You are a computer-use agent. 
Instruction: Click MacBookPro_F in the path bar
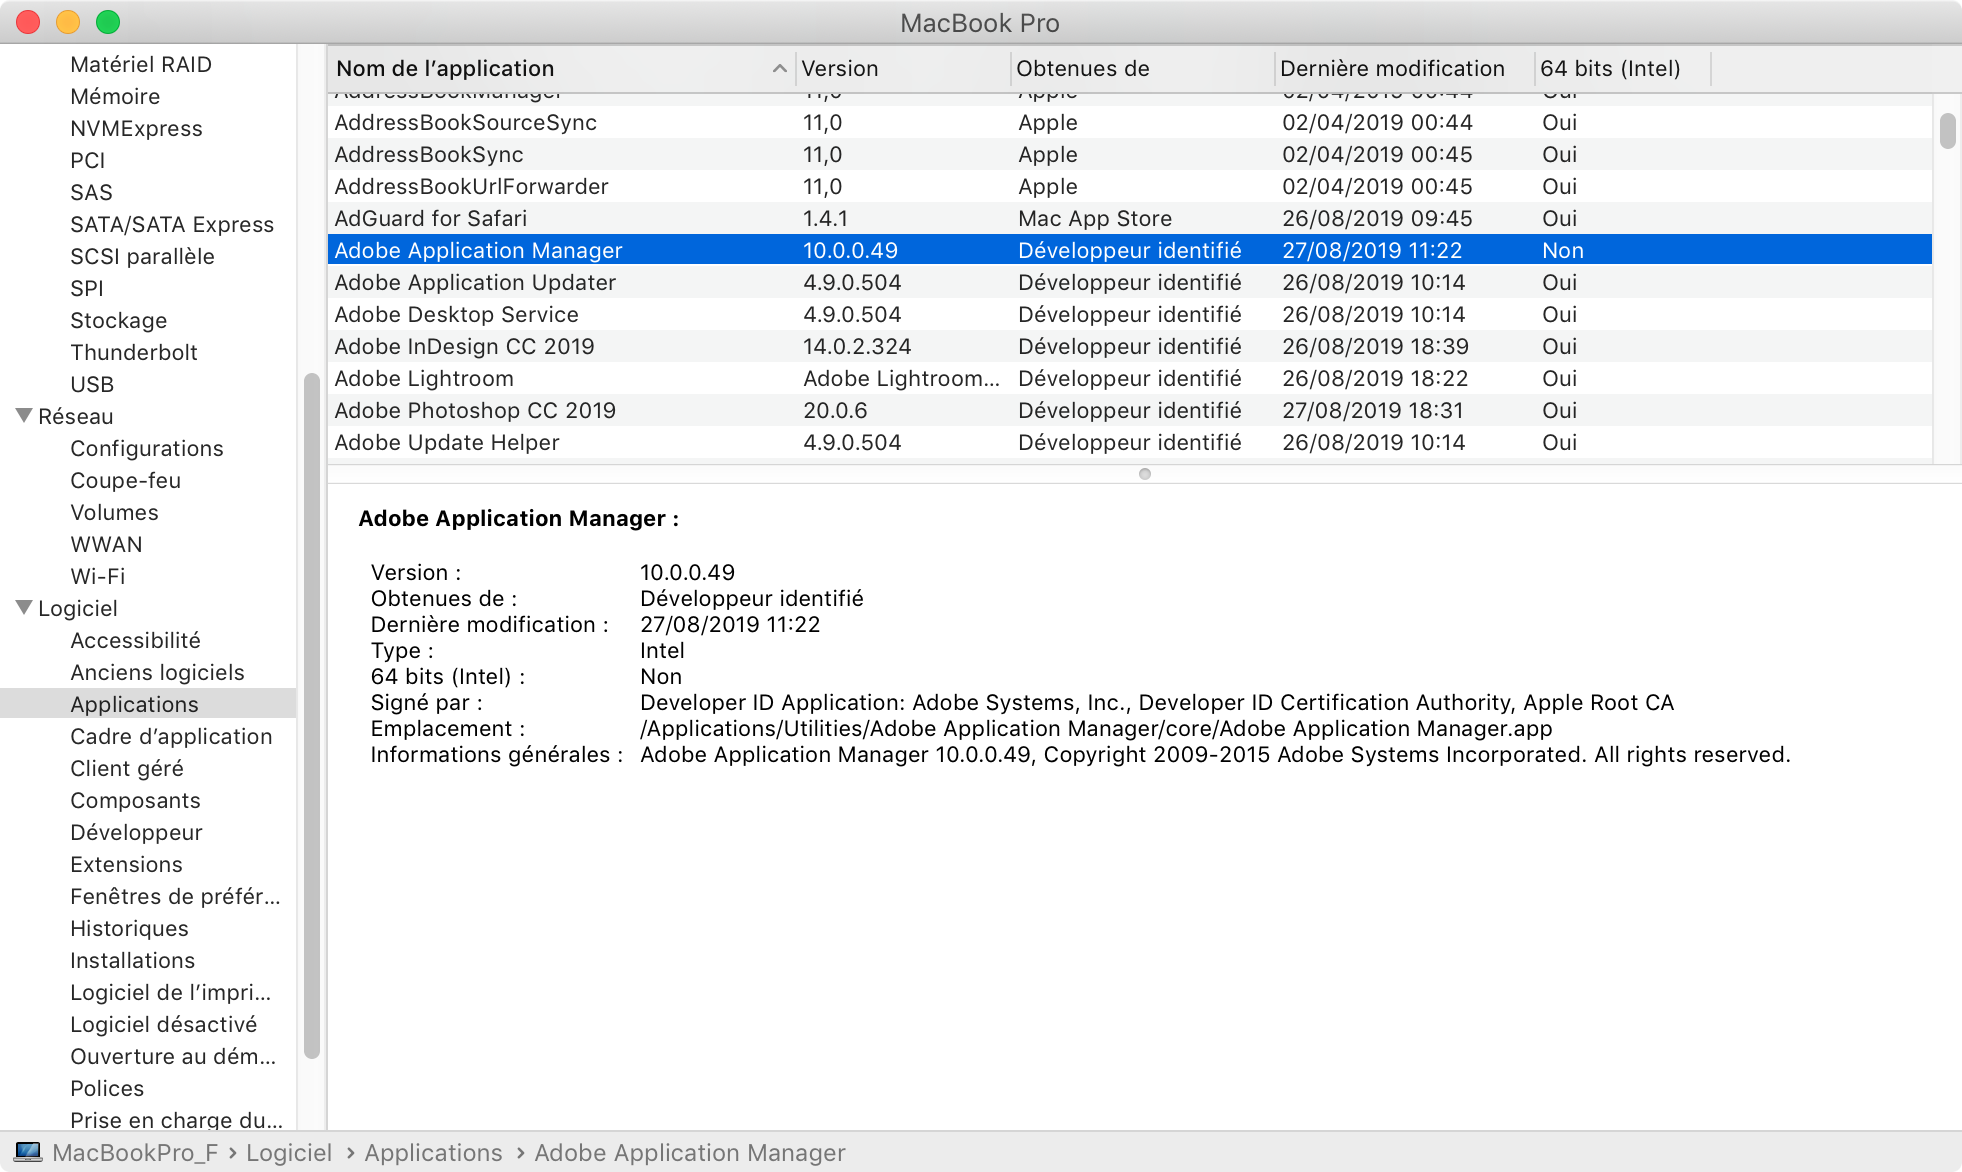point(135,1152)
